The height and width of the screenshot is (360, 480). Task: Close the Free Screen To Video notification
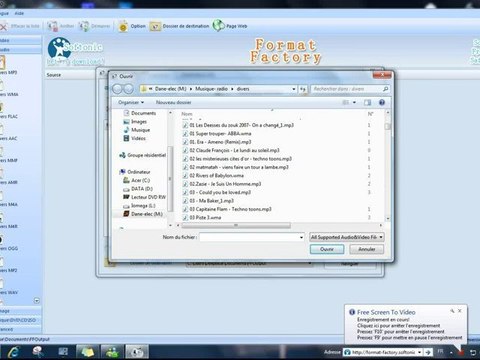click(460, 311)
